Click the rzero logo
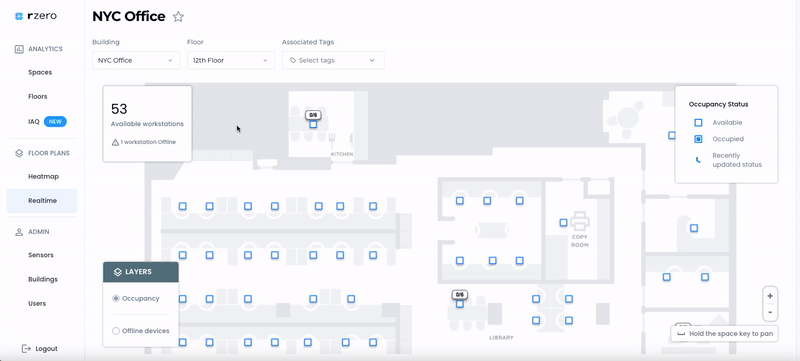The width and height of the screenshot is (800, 361). pyautogui.click(x=36, y=16)
